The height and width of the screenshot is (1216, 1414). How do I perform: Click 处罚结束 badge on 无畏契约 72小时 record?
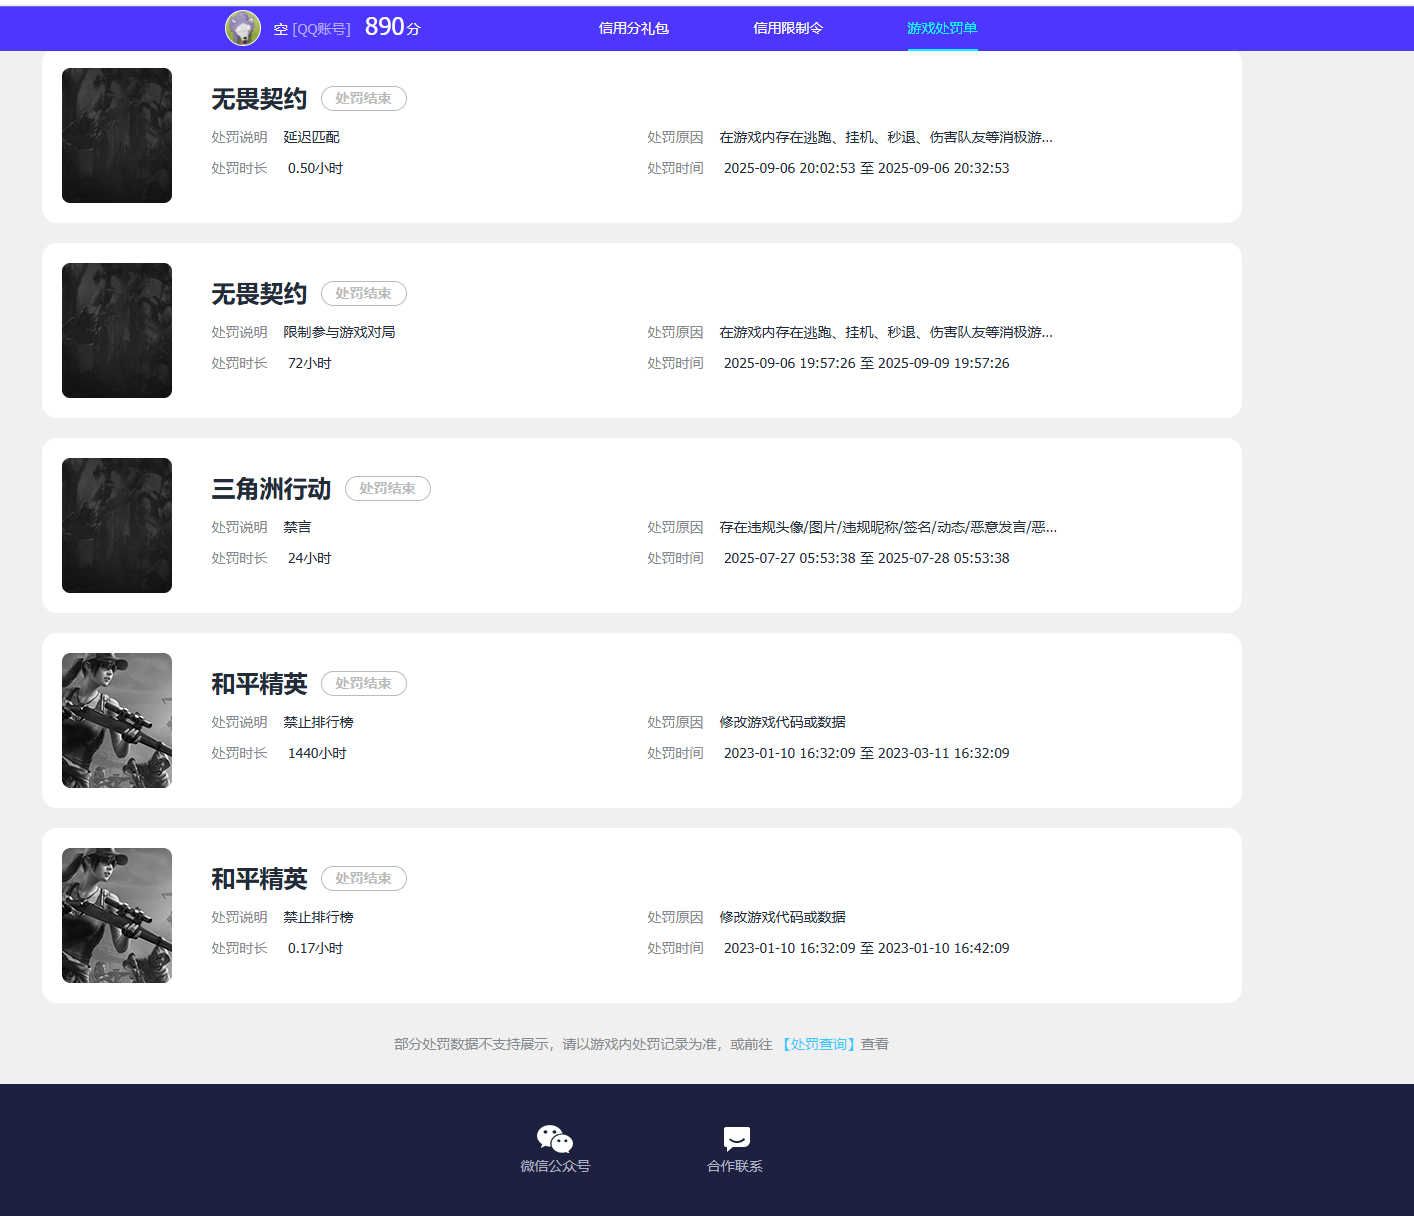[364, 293]
